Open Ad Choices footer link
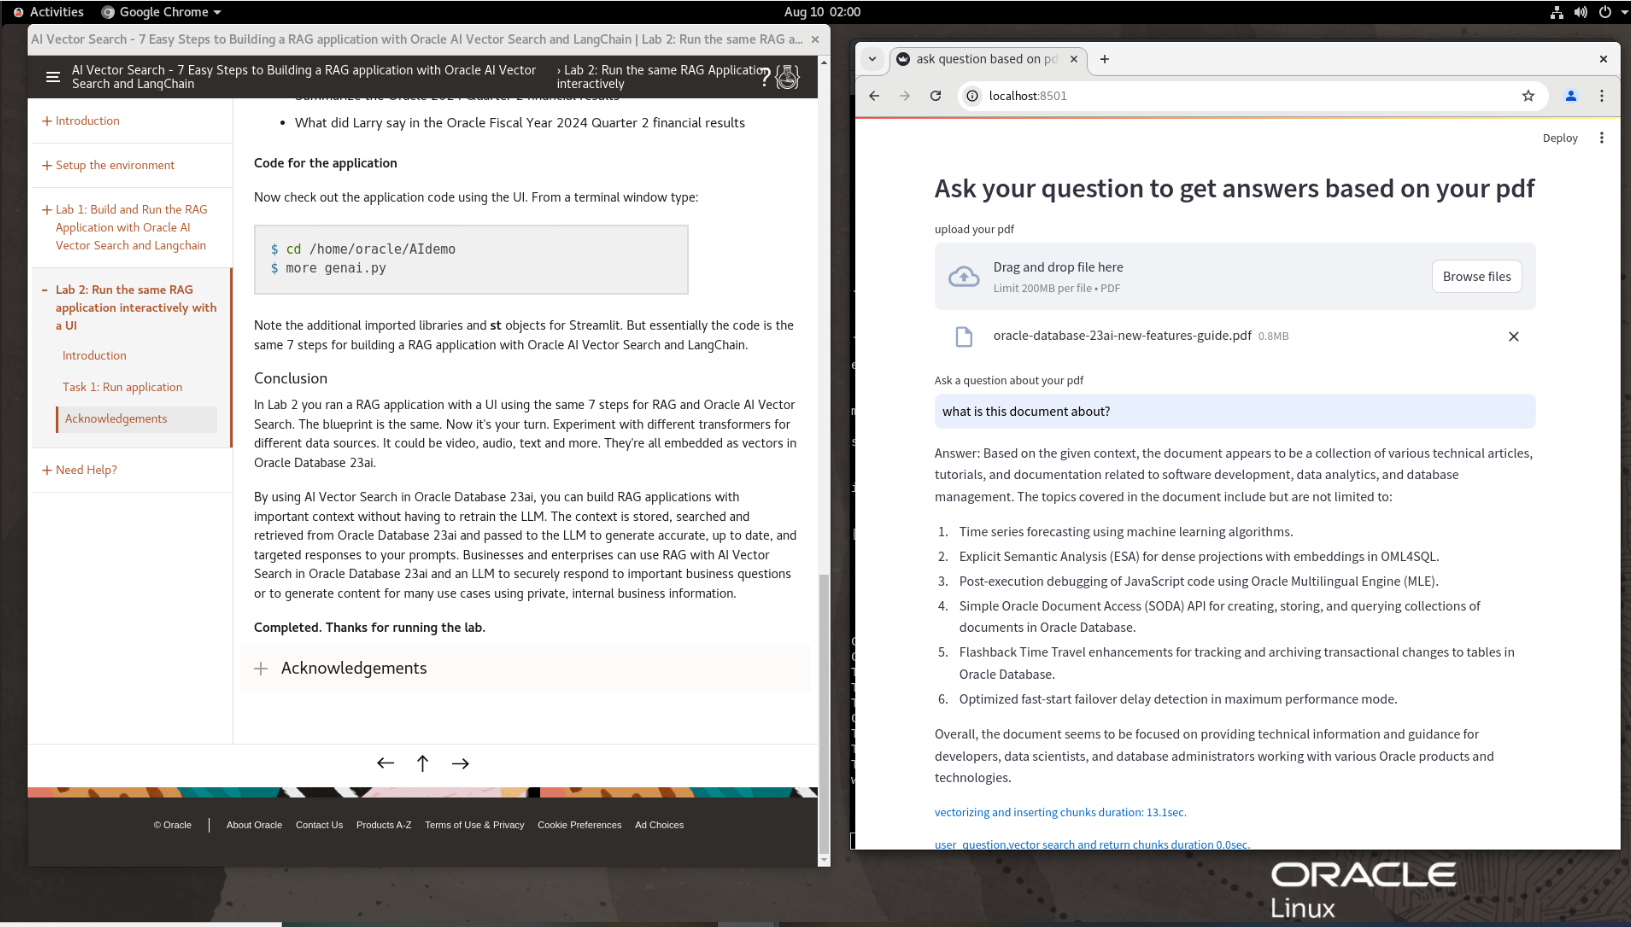The image size is (1631, 927). coord(659,825)
